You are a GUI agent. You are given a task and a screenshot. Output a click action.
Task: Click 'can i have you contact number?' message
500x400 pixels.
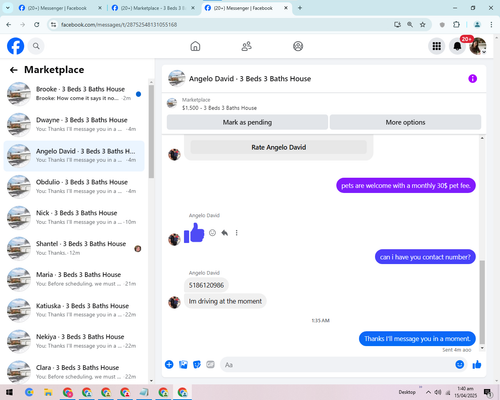coord(425,257)
